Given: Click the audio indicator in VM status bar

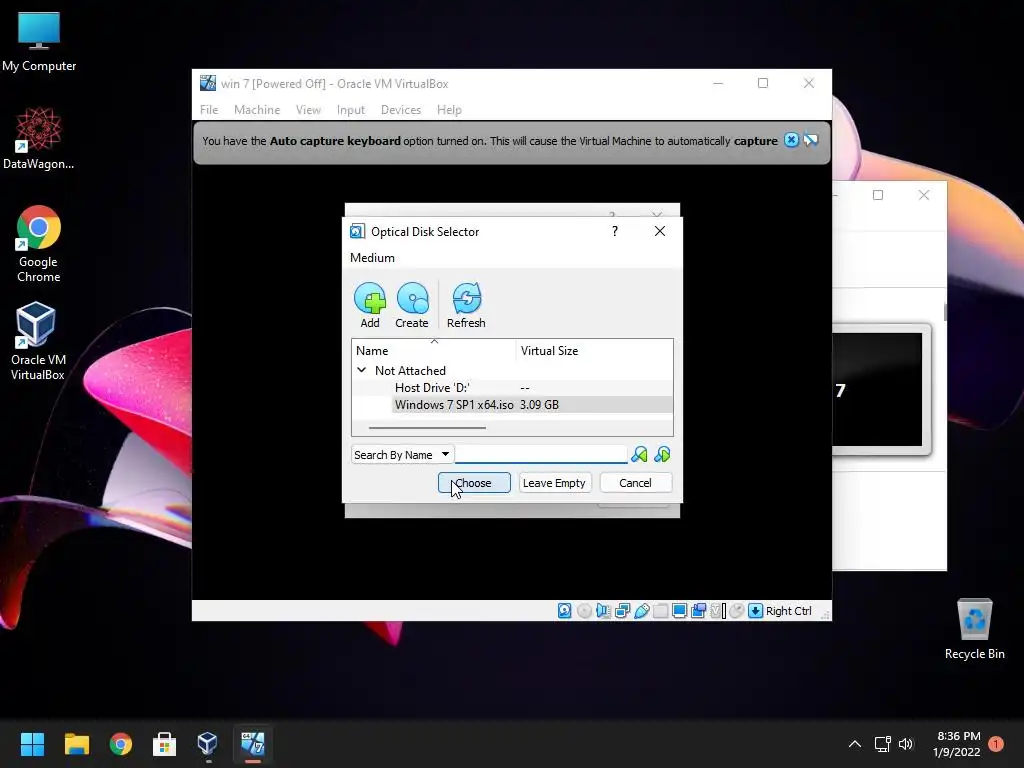Looking at the screenshot, I should pyautogui.click(x=603, y=611).
